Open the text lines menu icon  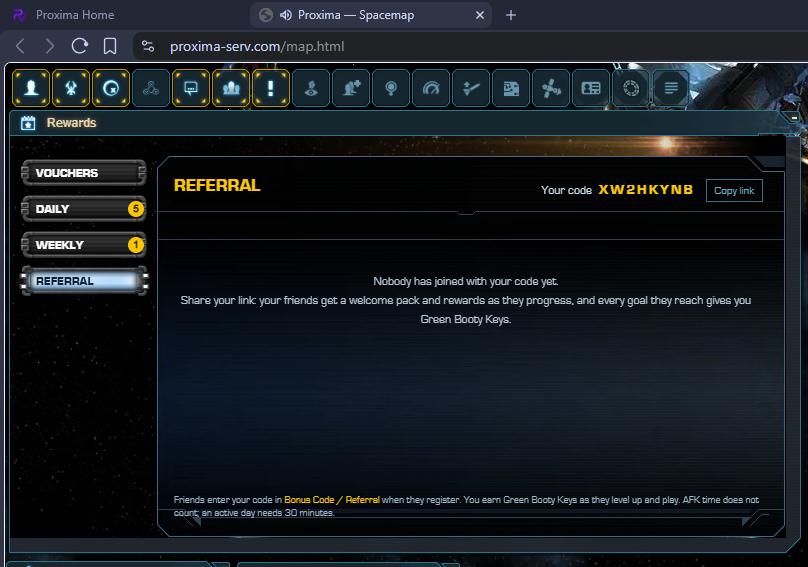coord(671,88)
